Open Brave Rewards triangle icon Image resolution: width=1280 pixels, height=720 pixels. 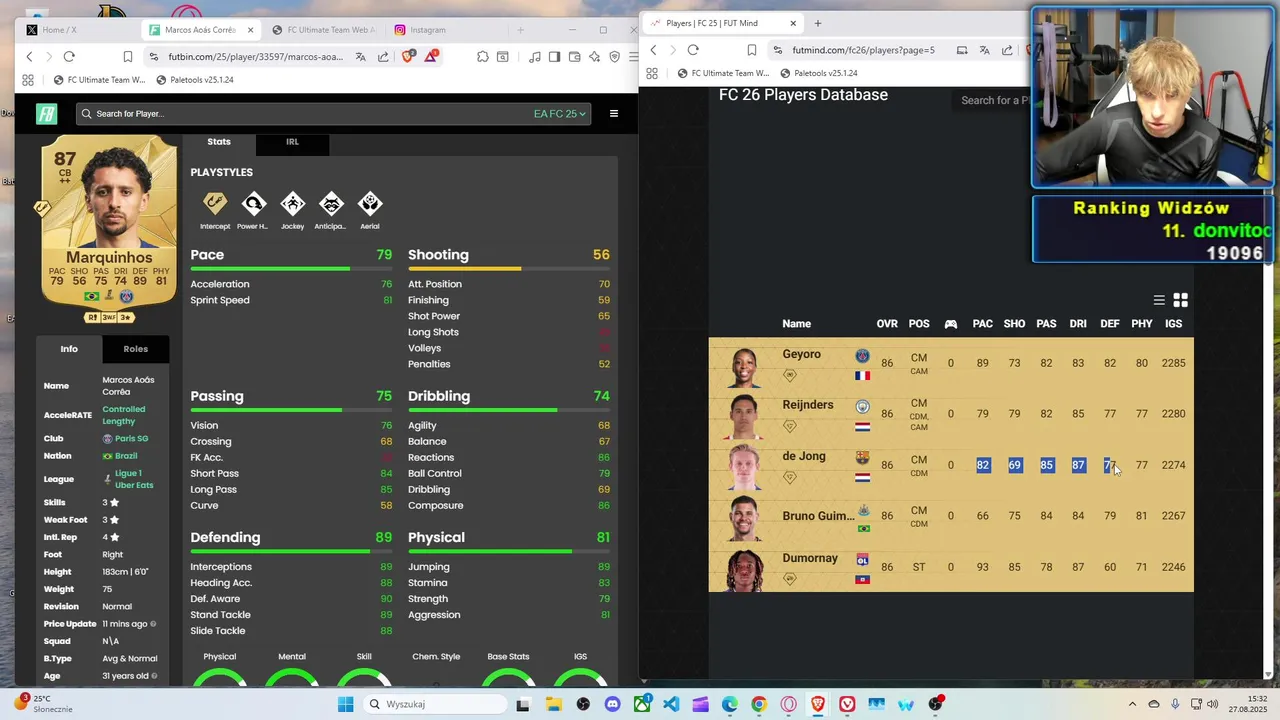coord(431,57)
